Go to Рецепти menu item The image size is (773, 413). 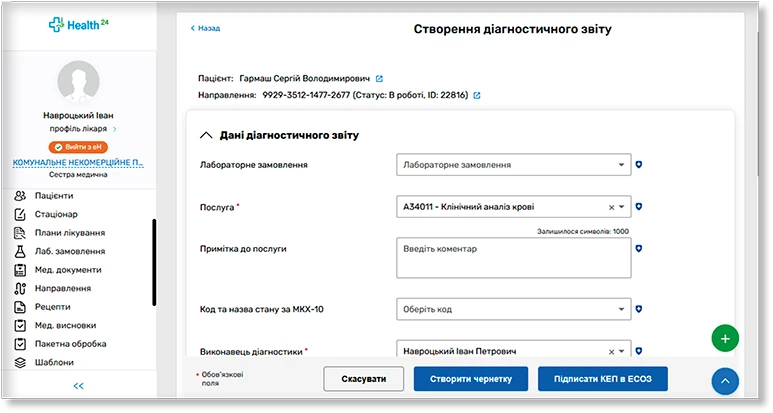[x=53, y=307]
